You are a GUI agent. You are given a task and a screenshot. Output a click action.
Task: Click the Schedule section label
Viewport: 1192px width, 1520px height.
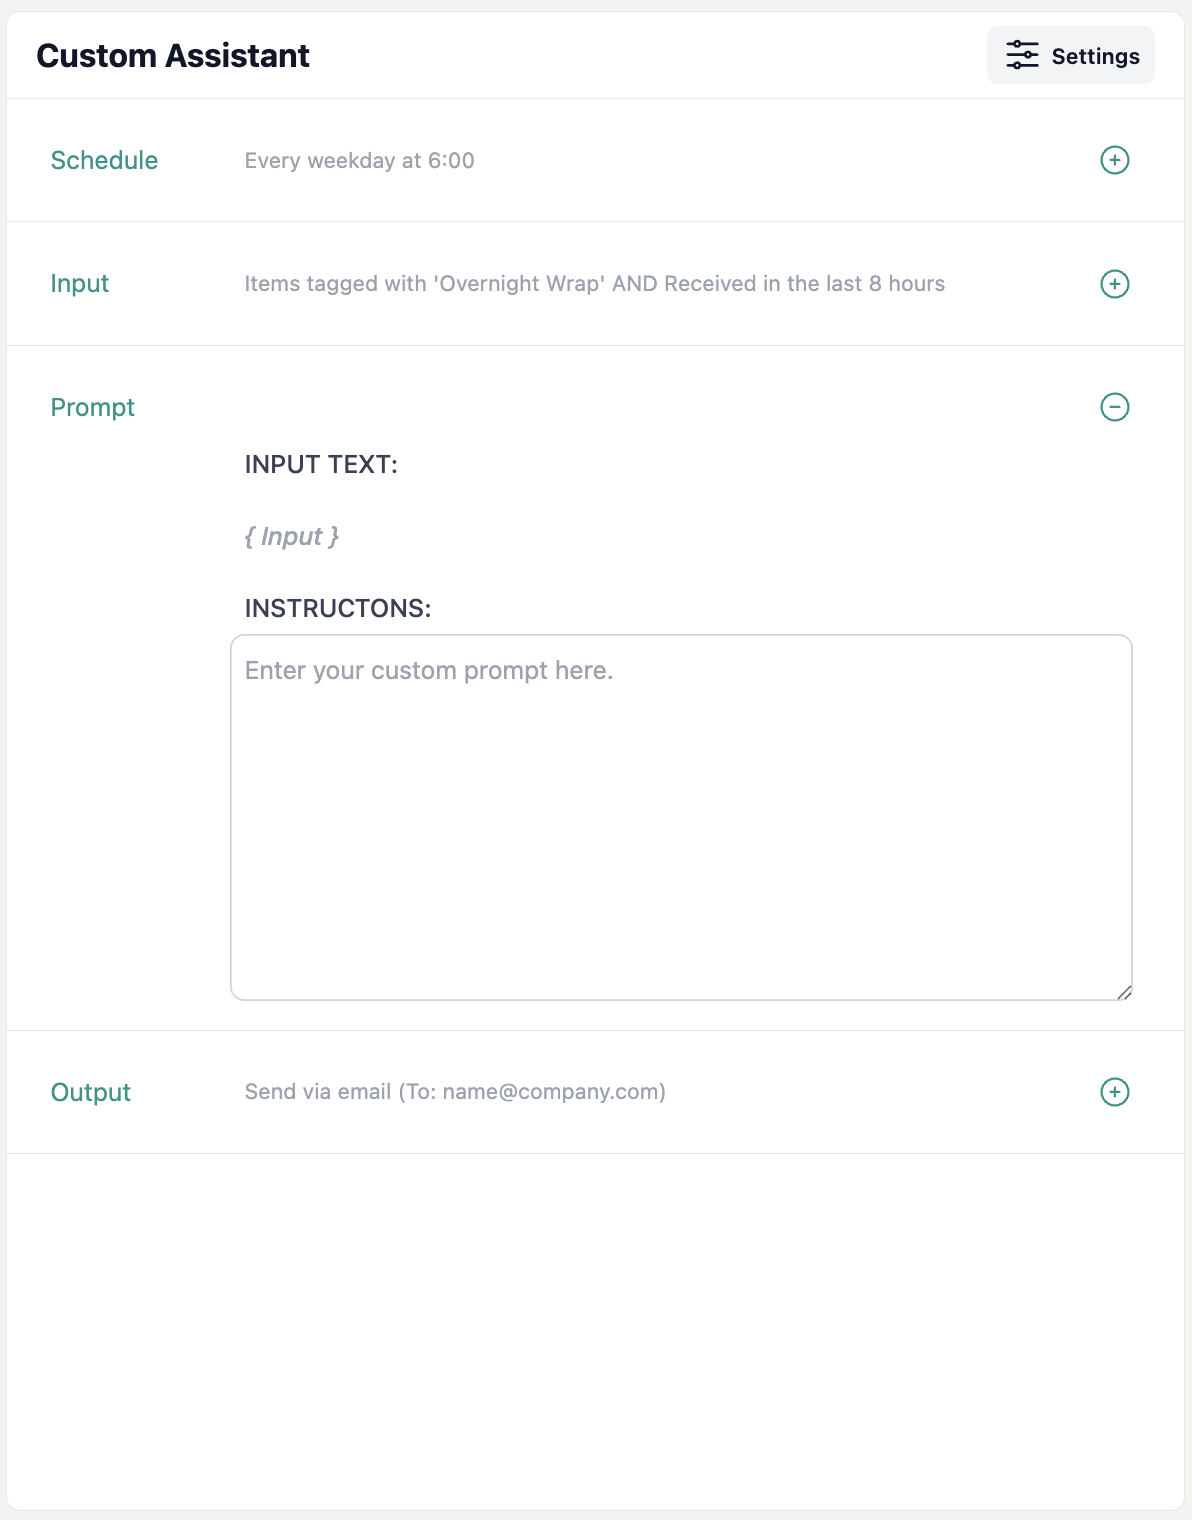[104, 160]
